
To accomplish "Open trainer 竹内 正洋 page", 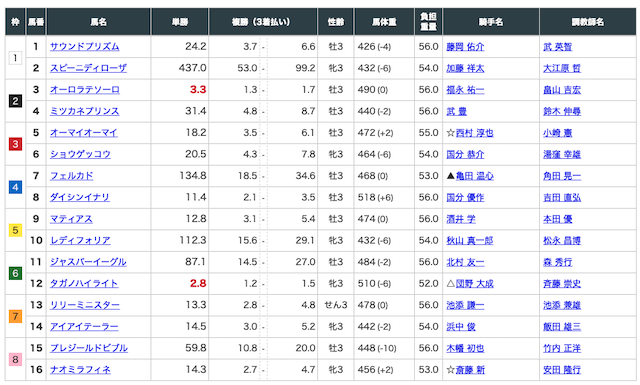I will (x=562, y=348).
